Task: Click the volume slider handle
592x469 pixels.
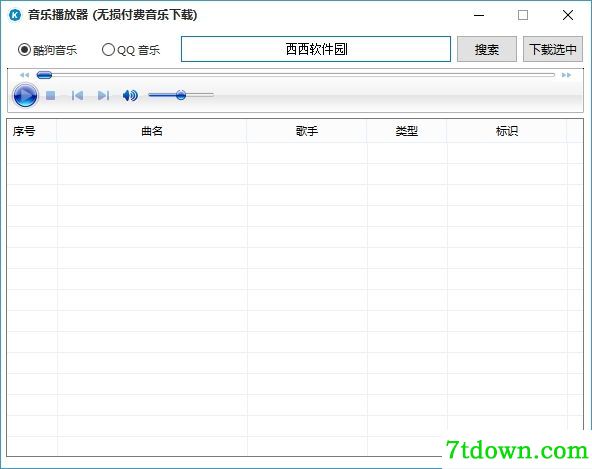Action: (x=181, y=95)
